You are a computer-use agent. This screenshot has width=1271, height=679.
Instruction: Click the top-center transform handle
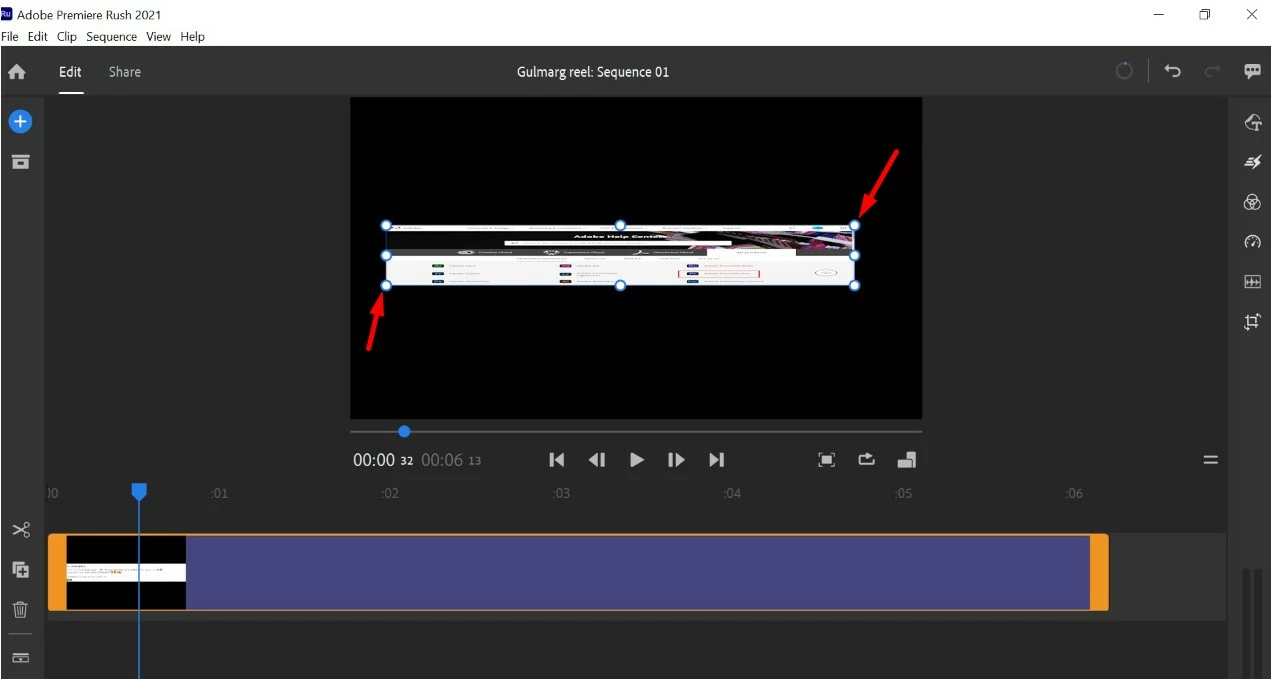(x=620, y=225)
